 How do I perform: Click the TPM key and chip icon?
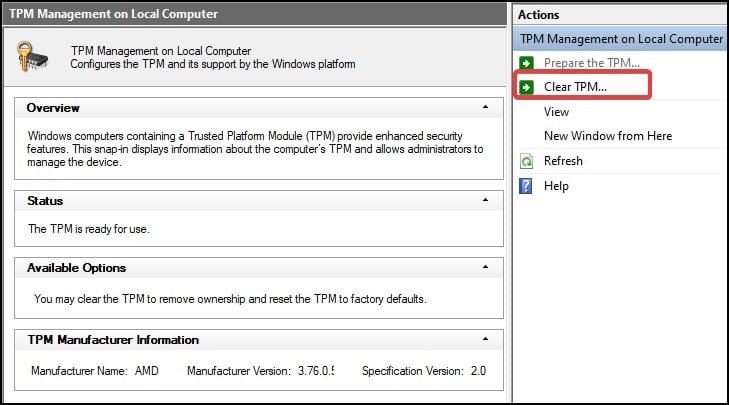click(34, 58)
